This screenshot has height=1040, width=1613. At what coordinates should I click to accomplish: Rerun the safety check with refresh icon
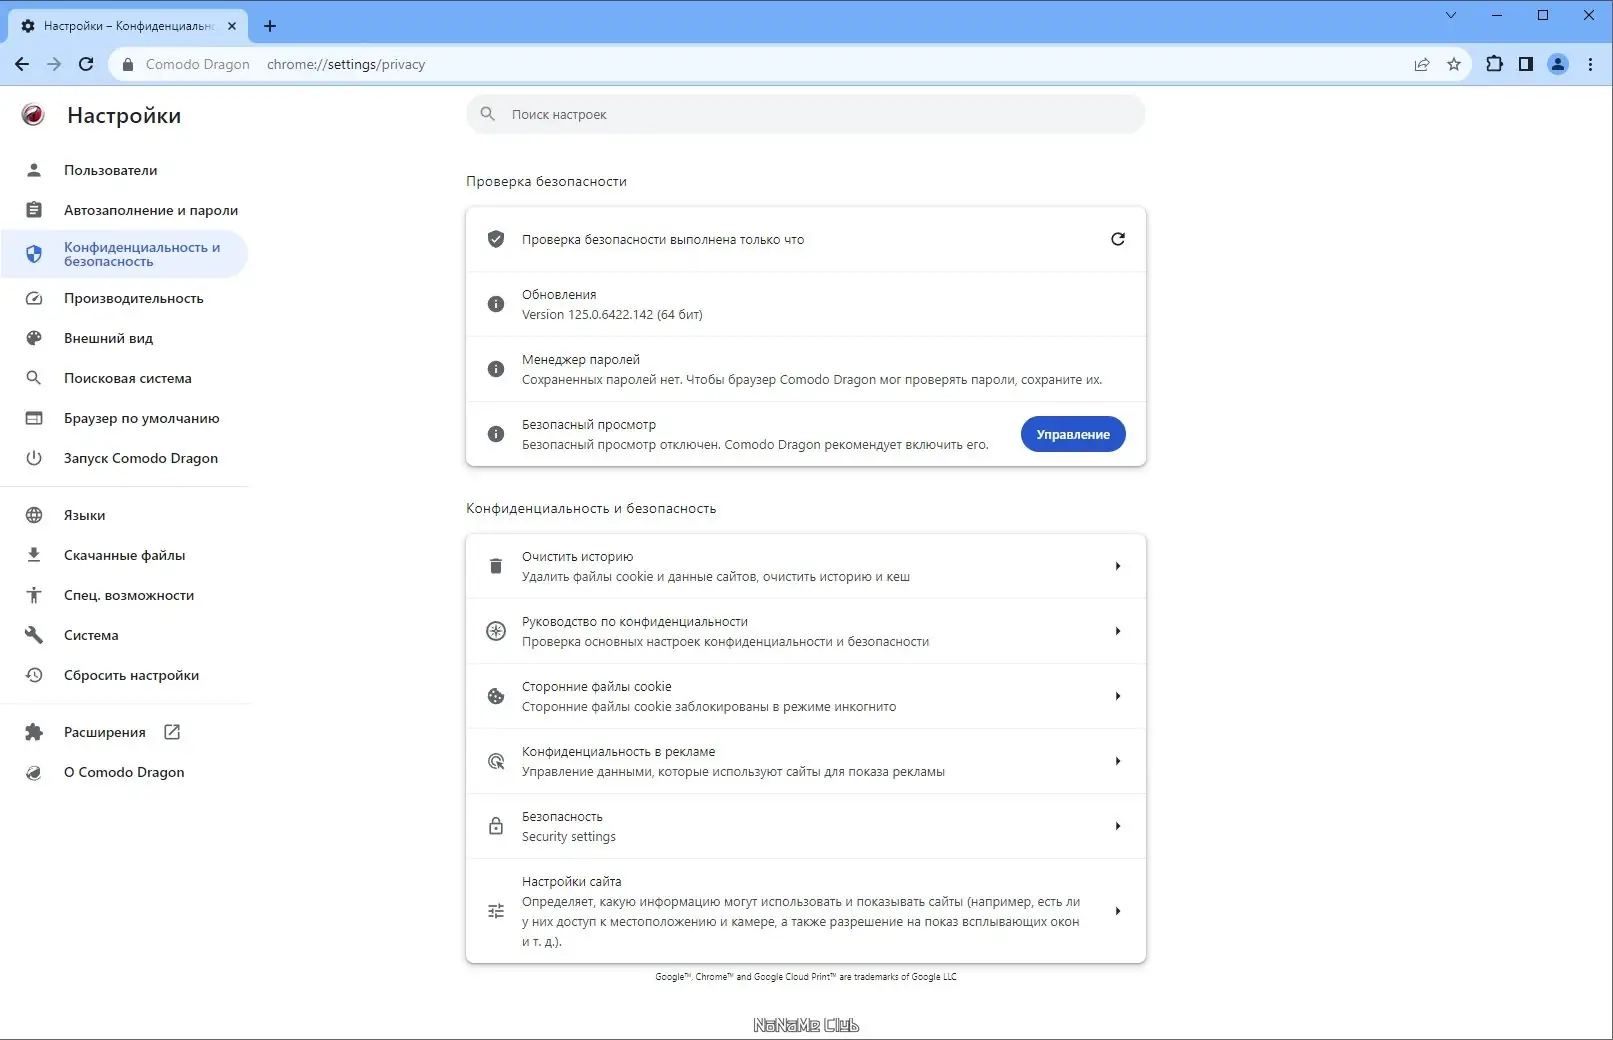pyautogui.click(x=1118, y=239)
